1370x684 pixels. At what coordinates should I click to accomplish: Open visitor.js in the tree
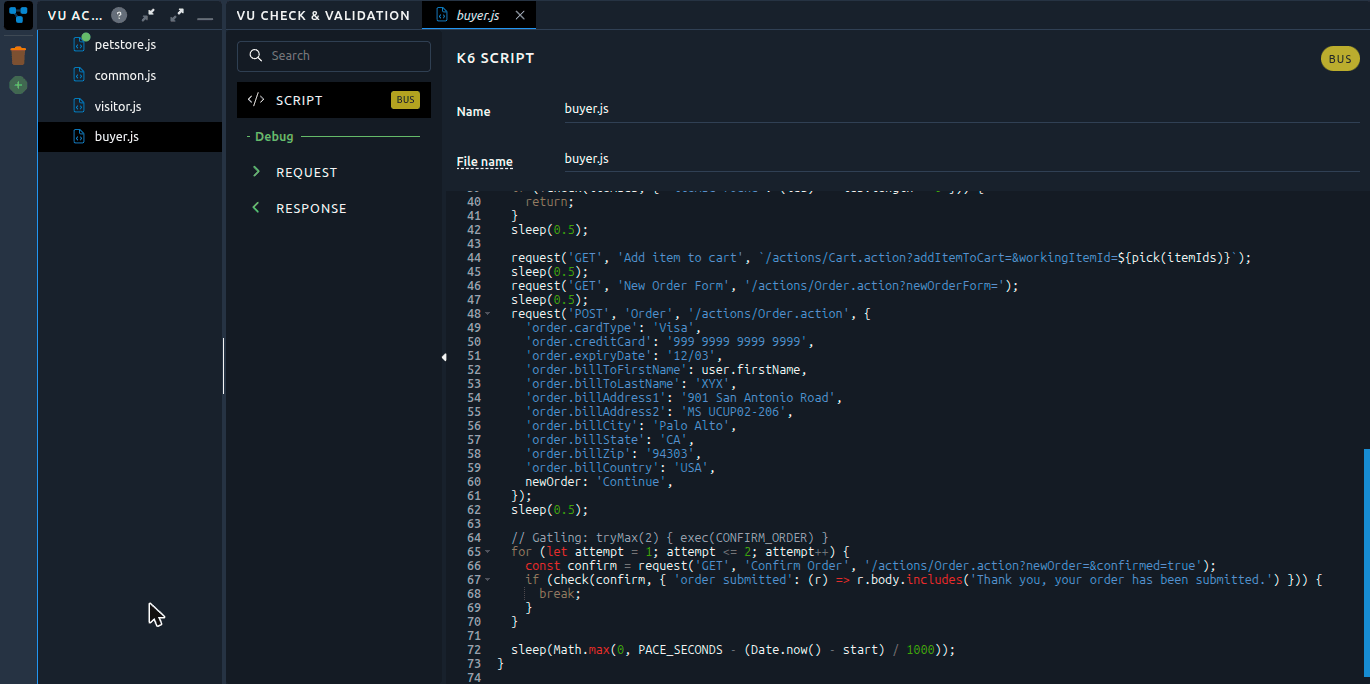[x=118, y=106]
